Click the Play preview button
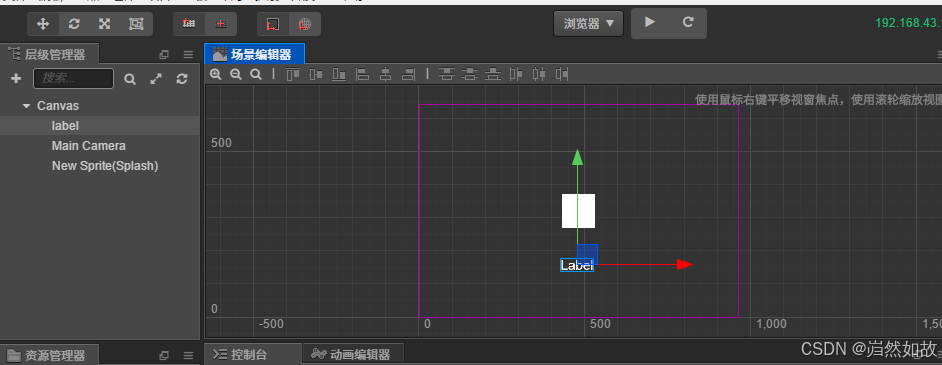The width and height of the screenshot is (942, 365). [649, 23]
